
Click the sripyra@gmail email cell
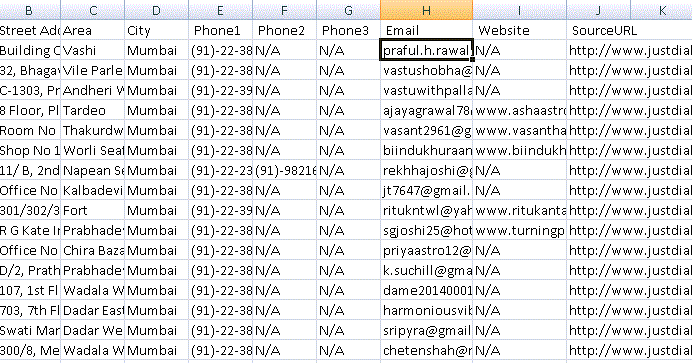(426, 330)
